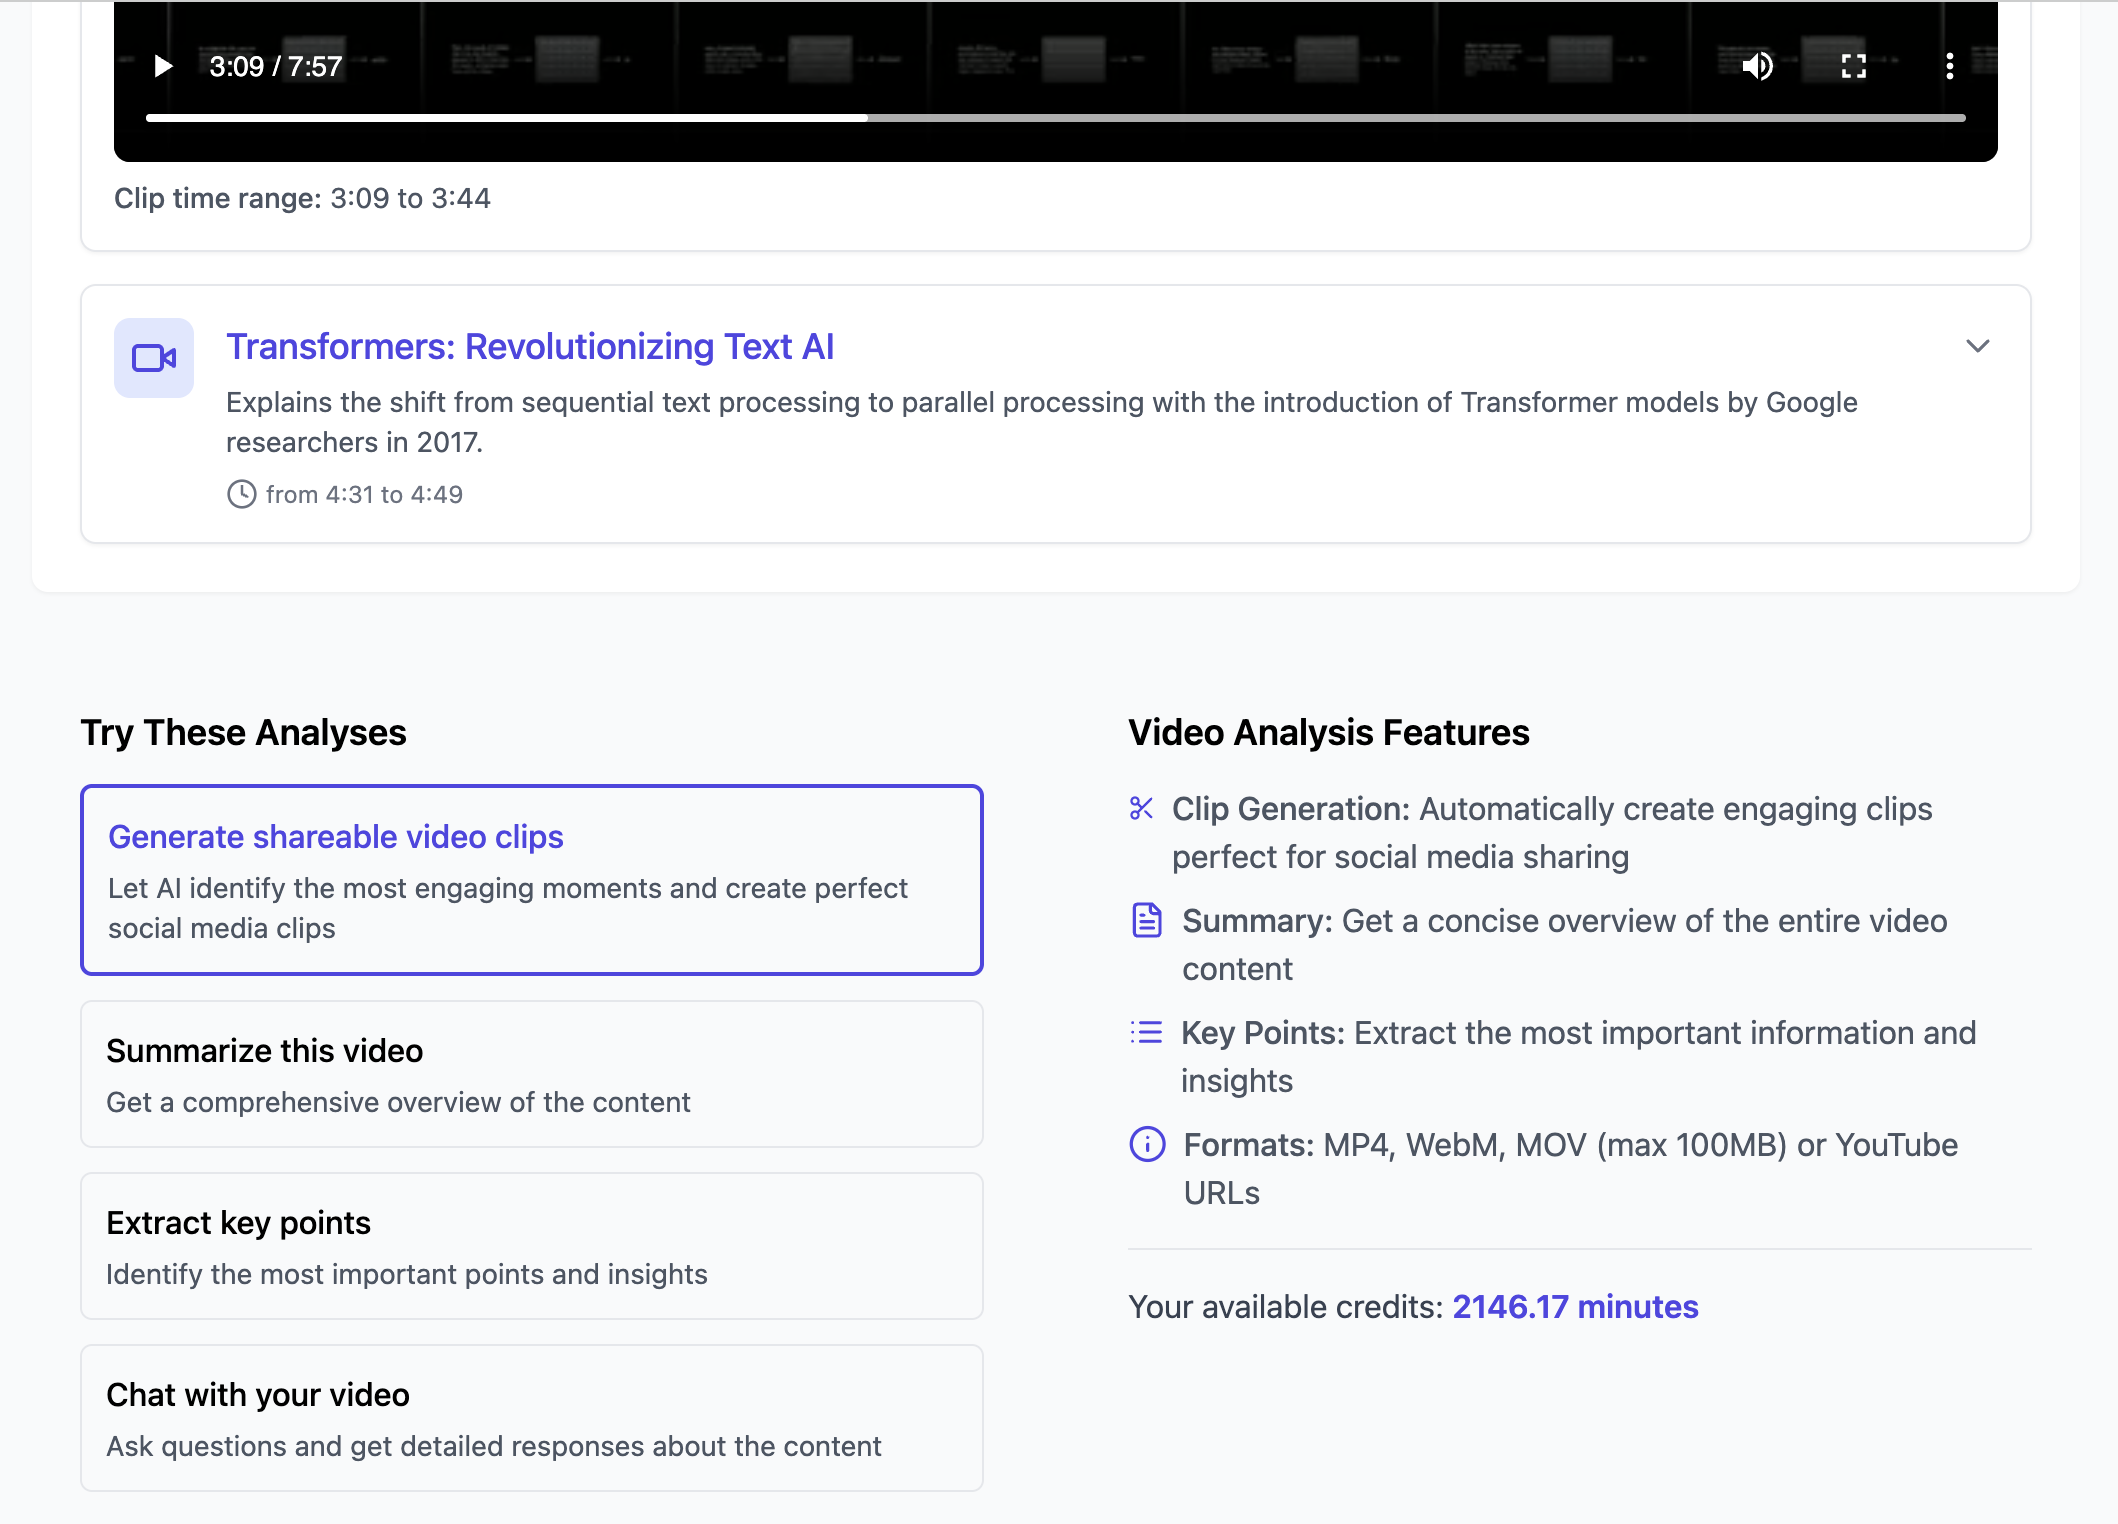Screen dimensions: 2118x1524
Task: Click the Clip time range 3:09 to 3:44 text
Action: click(302, 198)
